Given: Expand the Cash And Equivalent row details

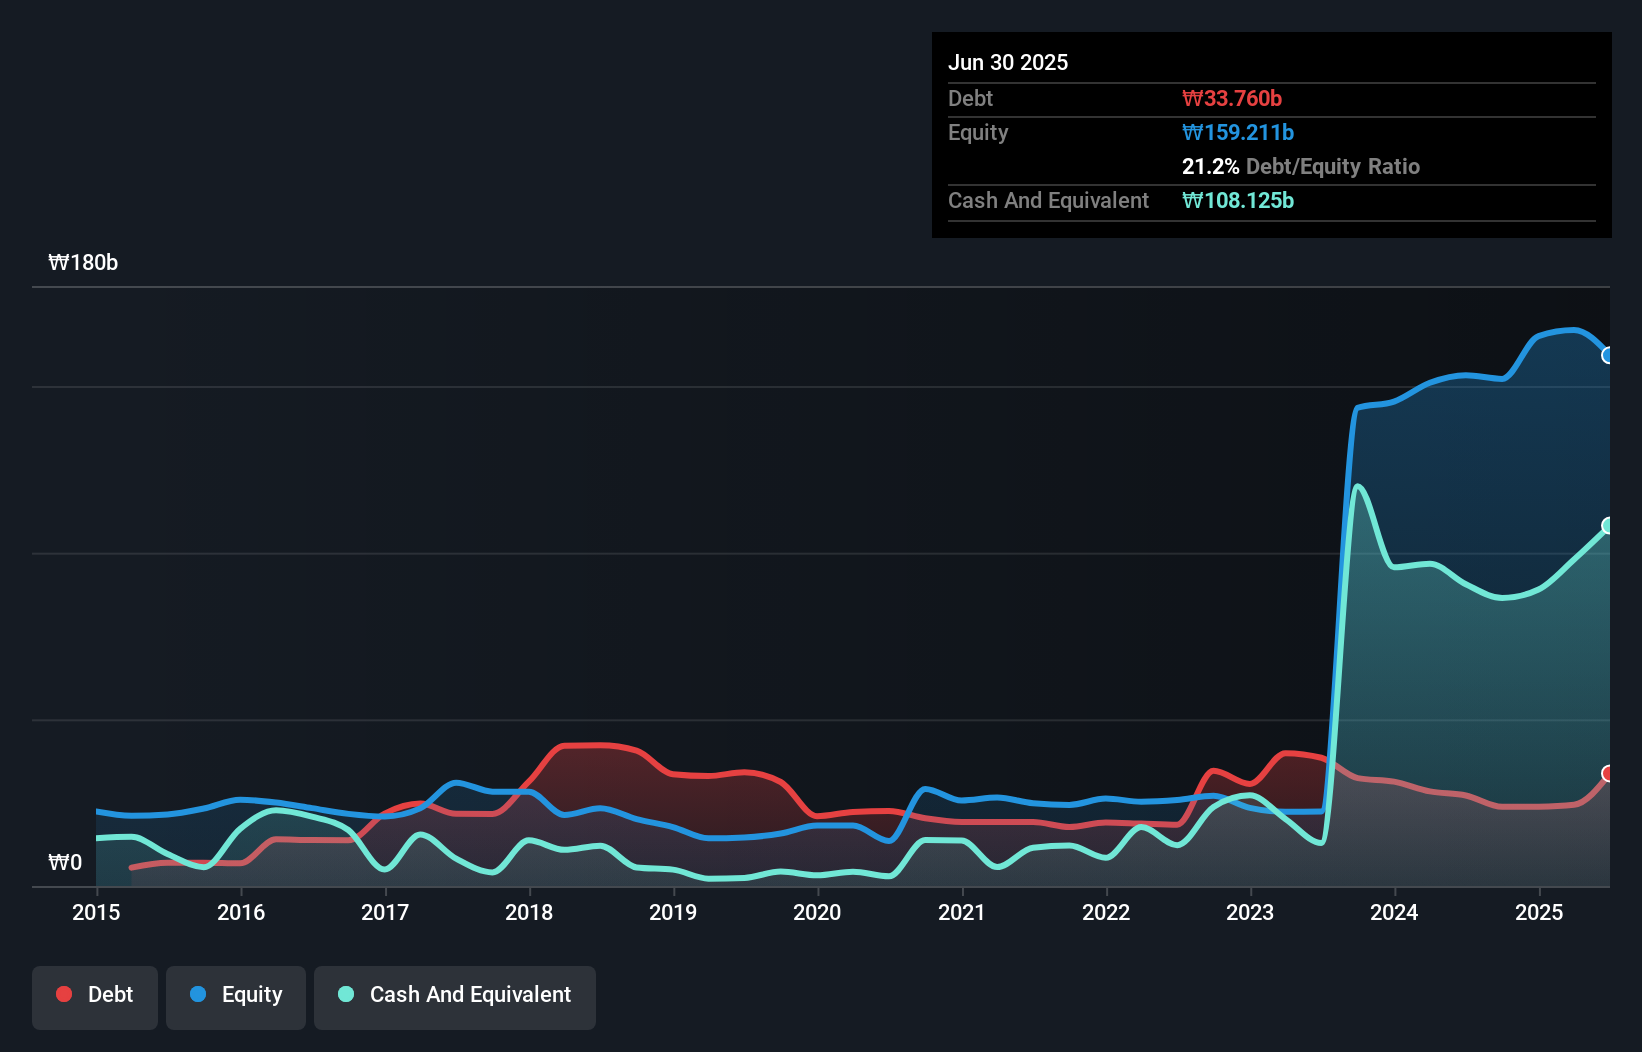Looking at the screenshot, I should [x=1048, y=200].
